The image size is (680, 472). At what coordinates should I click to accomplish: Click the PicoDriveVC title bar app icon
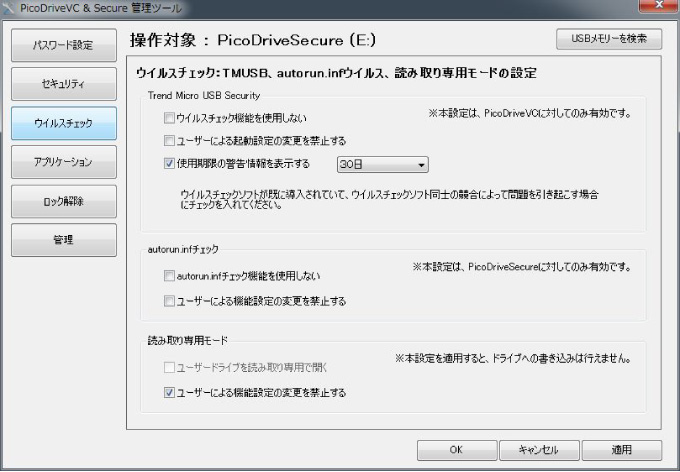coord(10,7)
